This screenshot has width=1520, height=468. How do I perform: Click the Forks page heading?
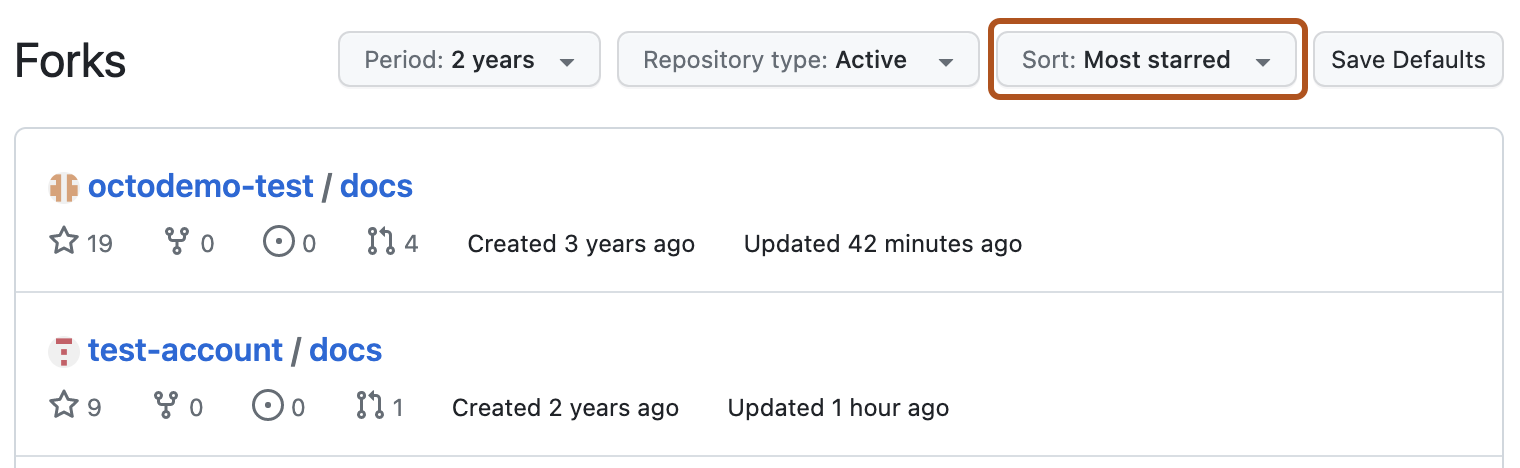70,61
